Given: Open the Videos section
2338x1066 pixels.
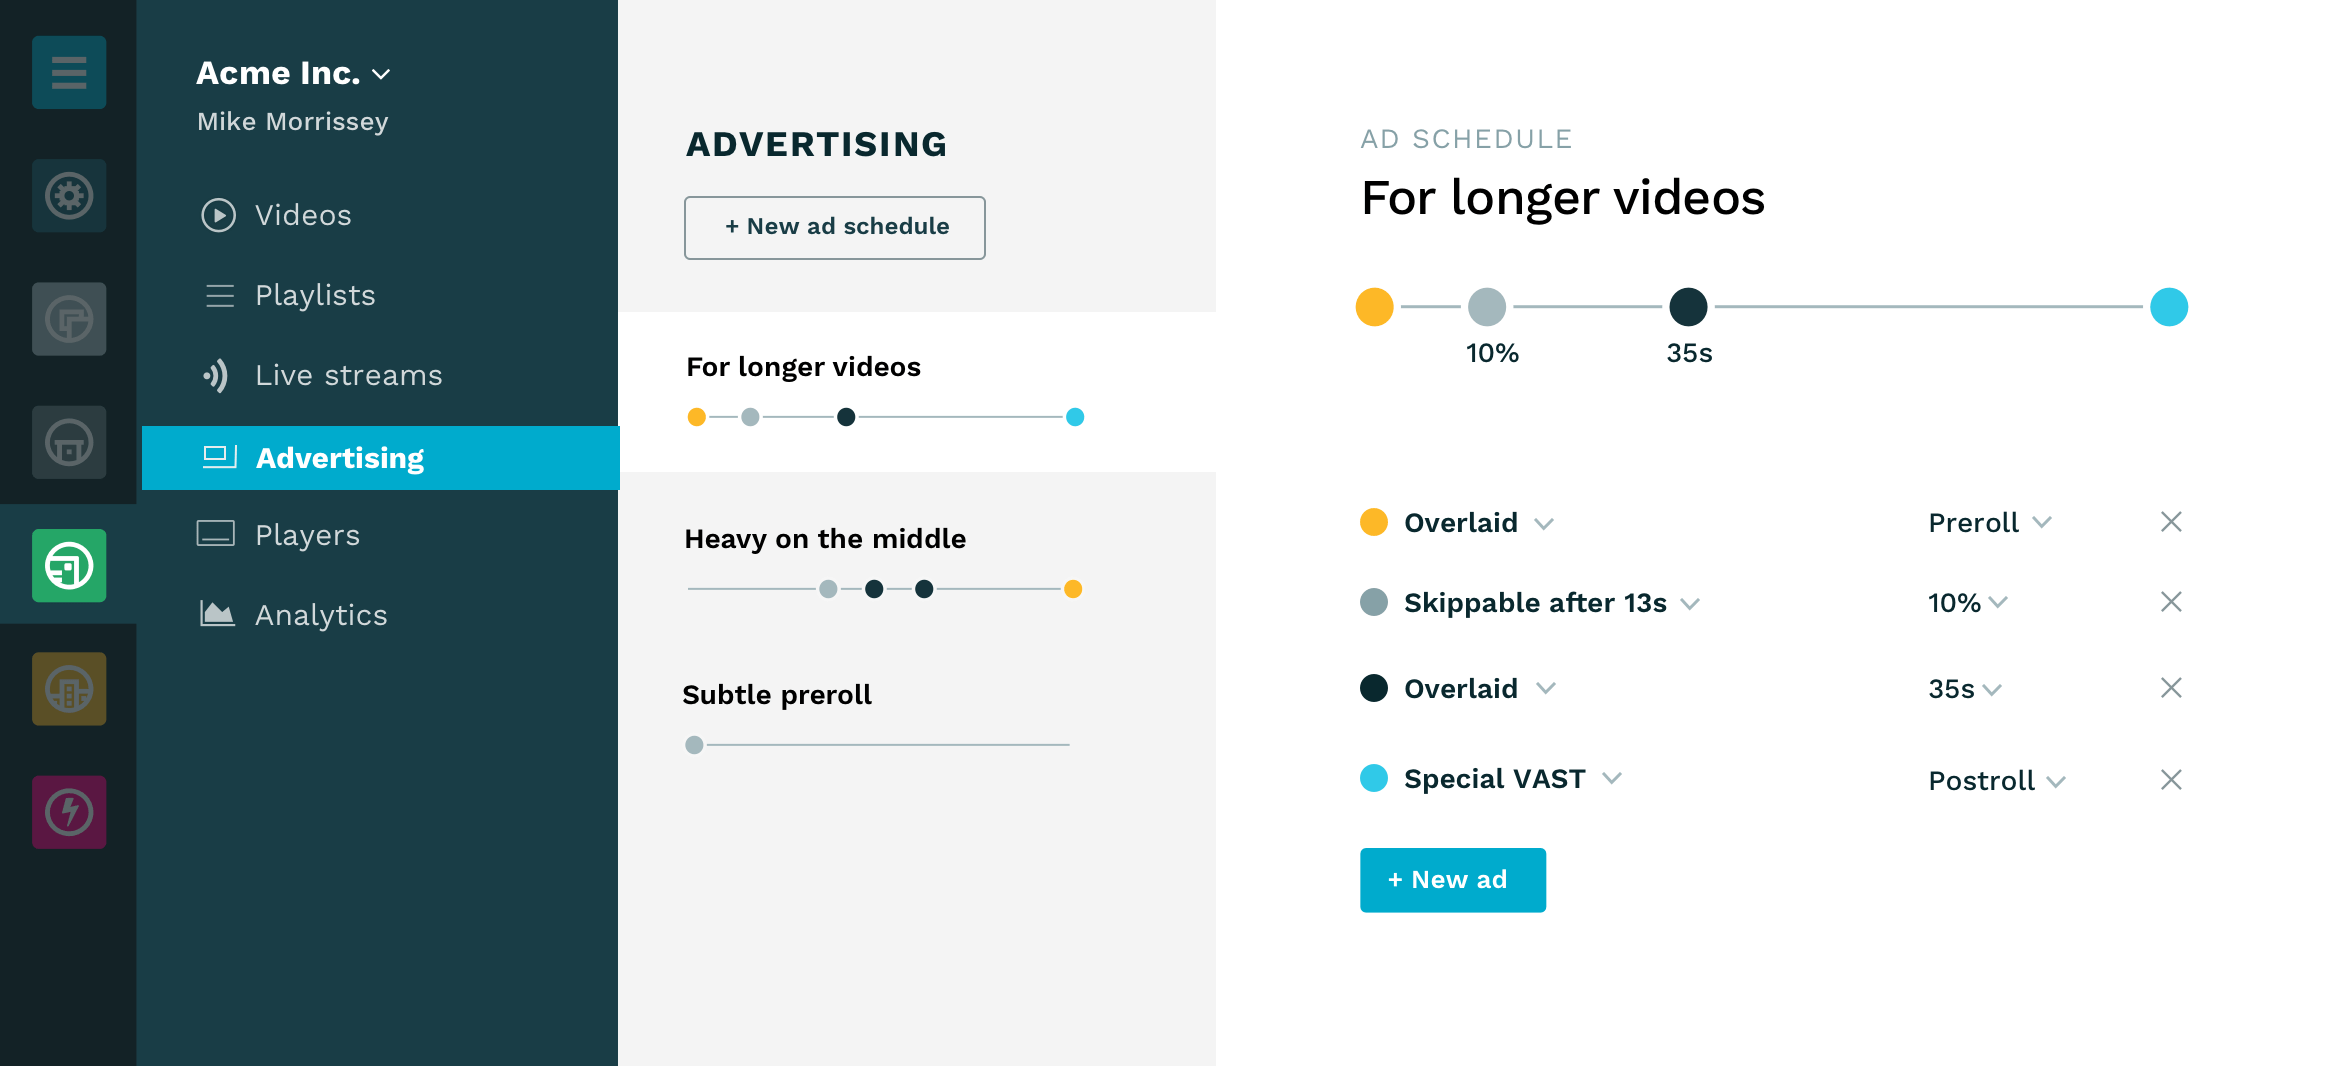Looking at the screenshot, I should 302,215.
